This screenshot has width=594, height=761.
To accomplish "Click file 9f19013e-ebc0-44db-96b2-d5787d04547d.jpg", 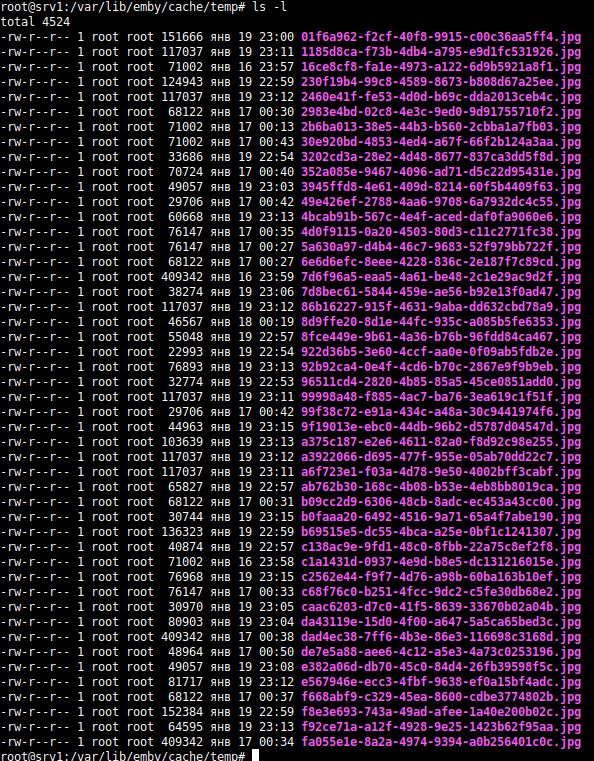I will click(x=441, y=427).
